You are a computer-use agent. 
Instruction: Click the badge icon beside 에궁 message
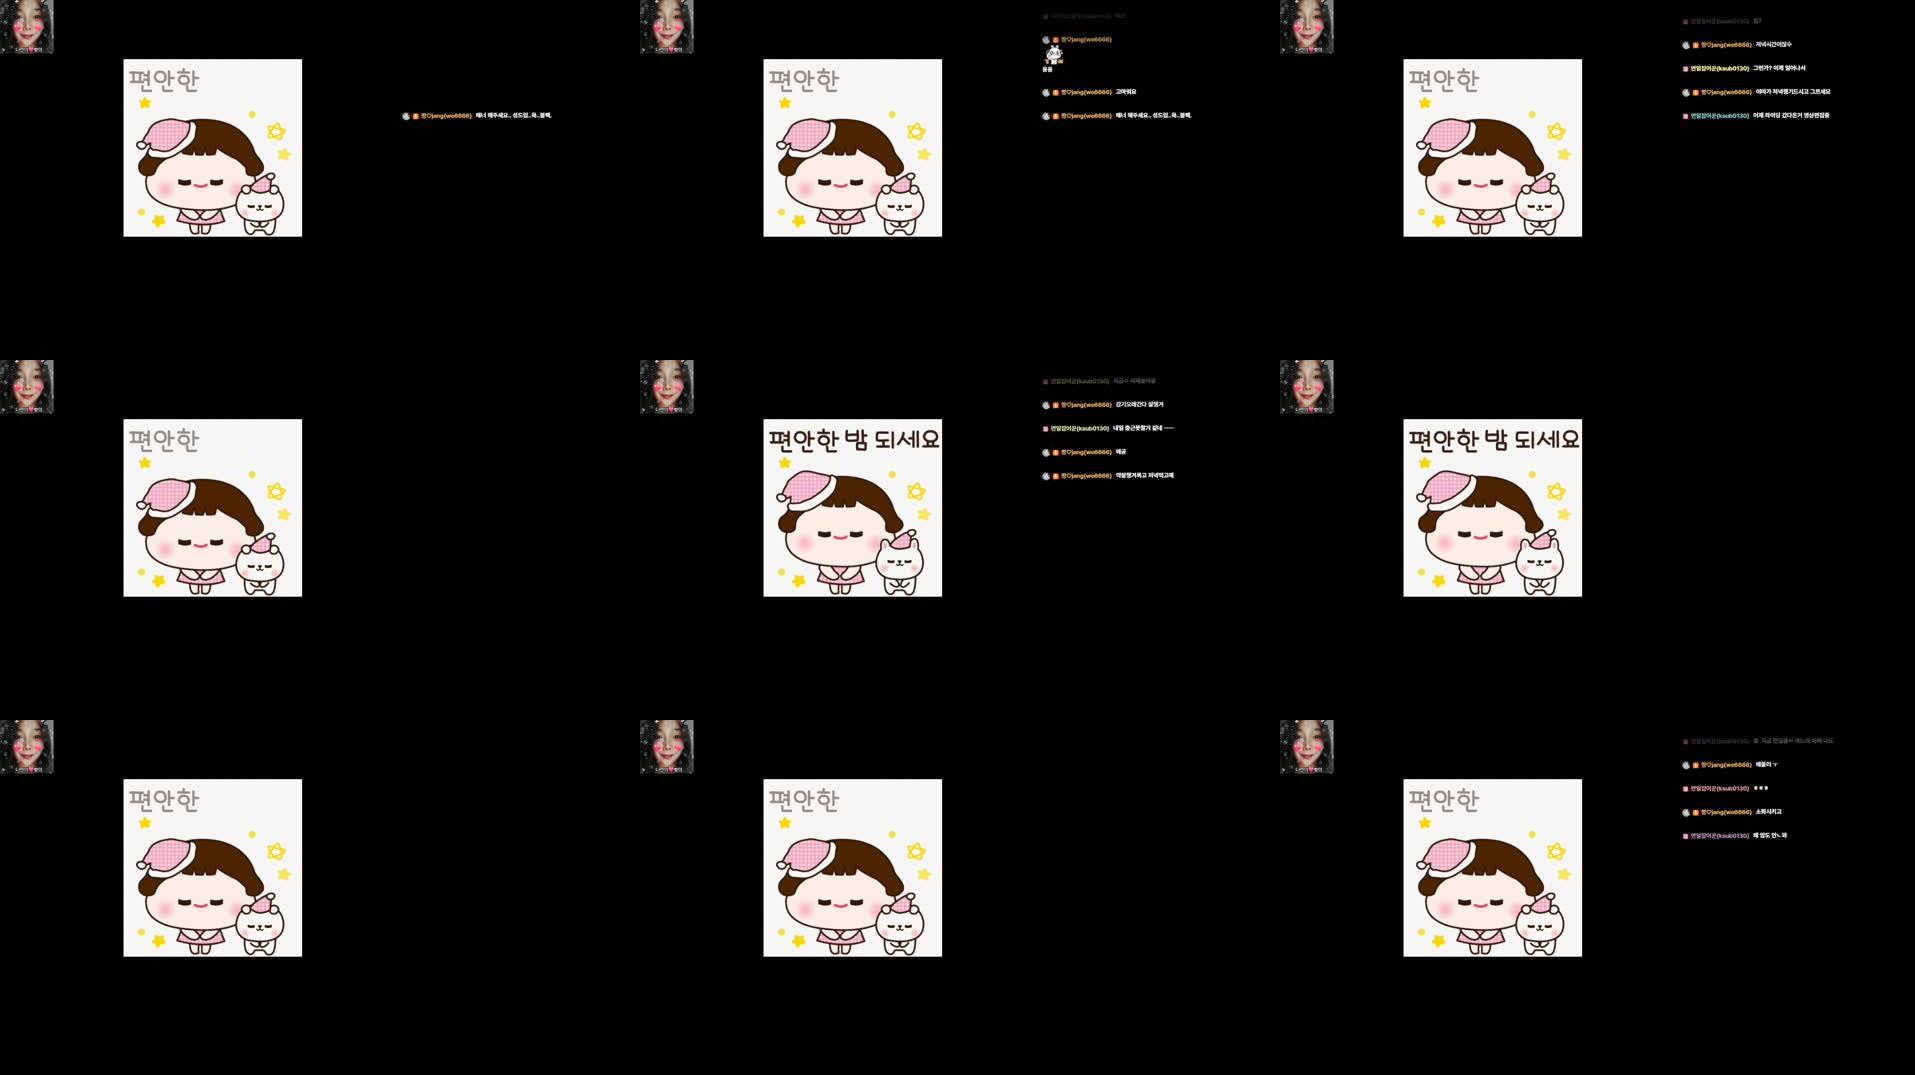[1055, 451]
